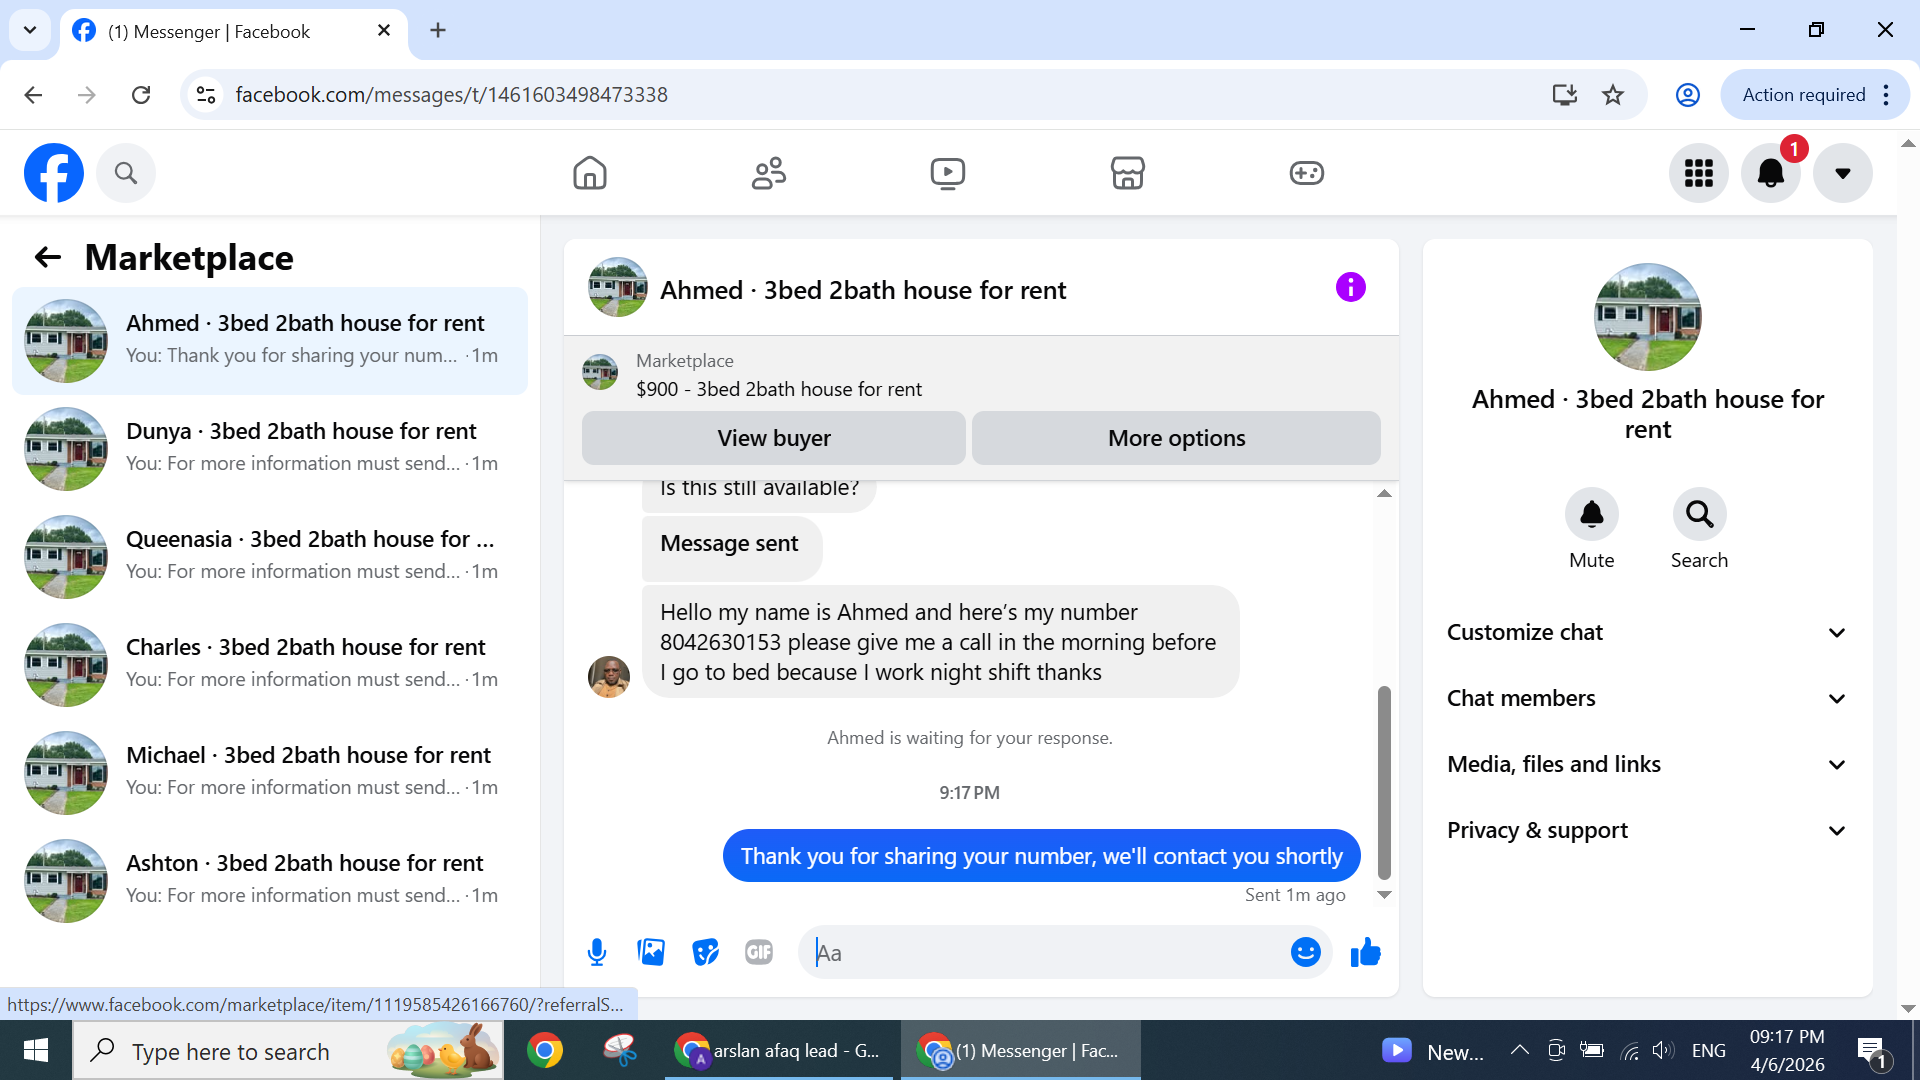
Task: Open the Windows Start menu
Action: click(36, 1050)
